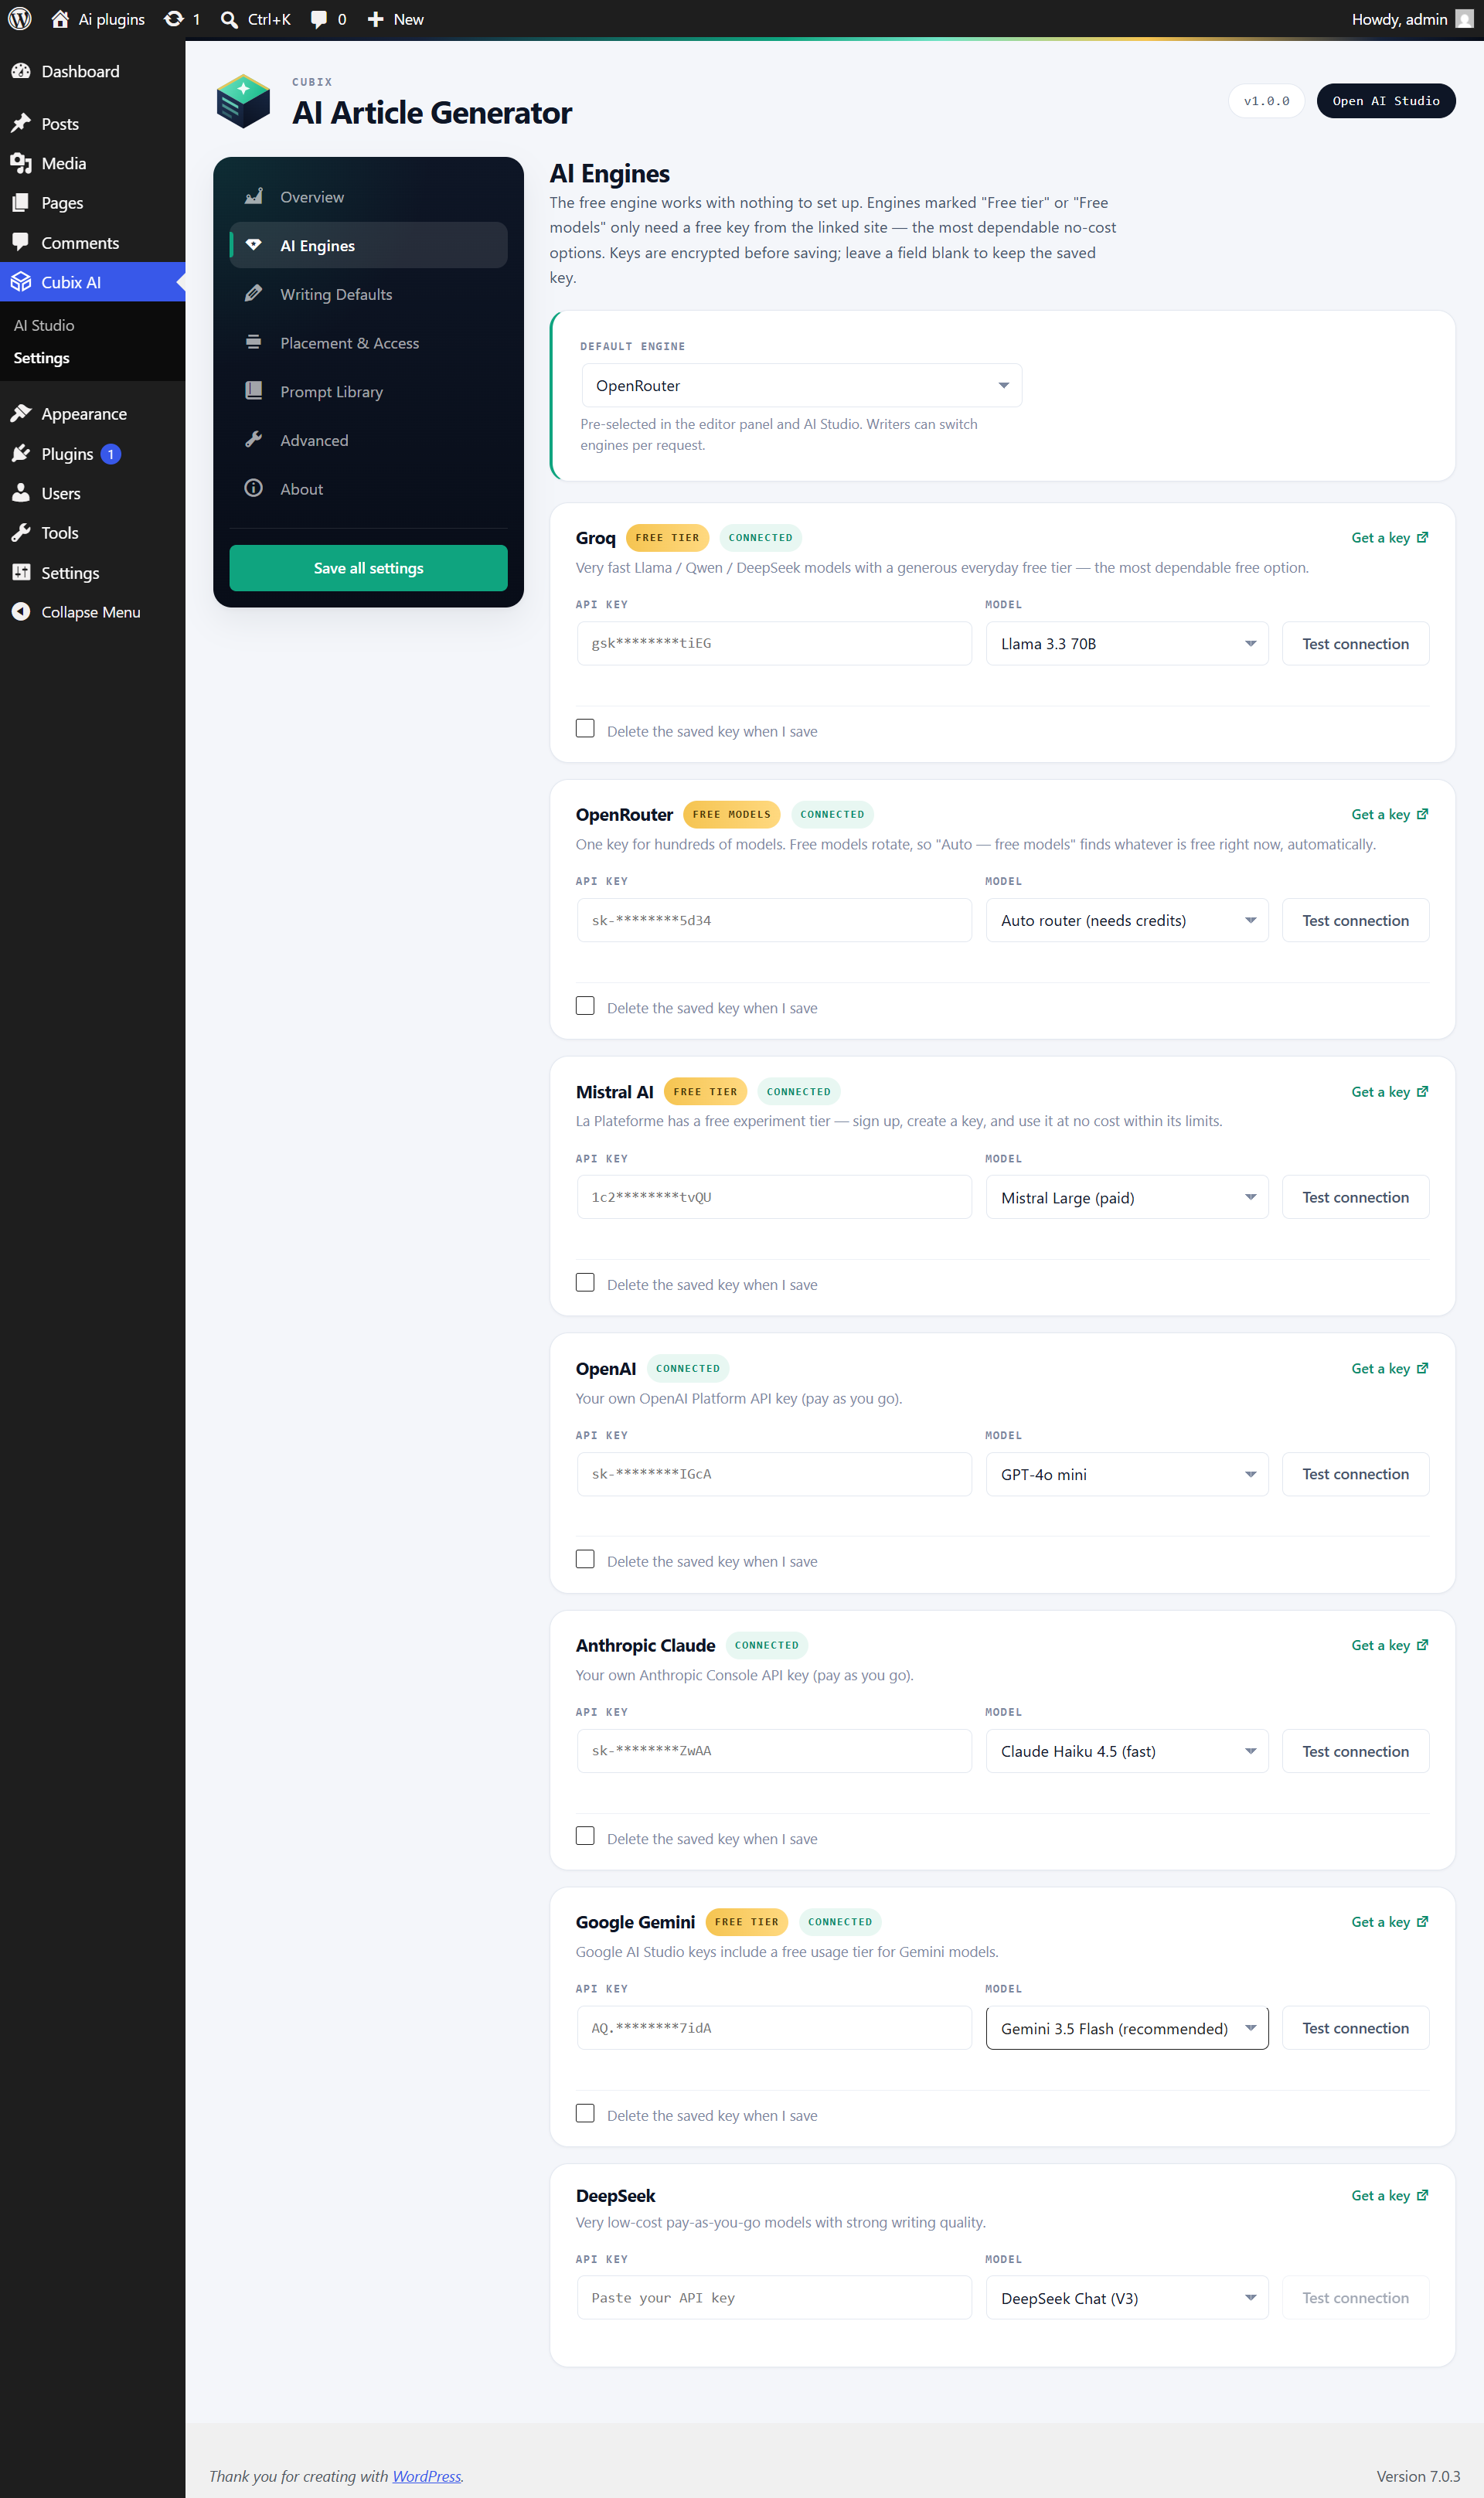Image resolution: width=1484 pixels, height=2498 pixels.
Task: Open the Appearance sidebar menu
Action: click(92, 414)
